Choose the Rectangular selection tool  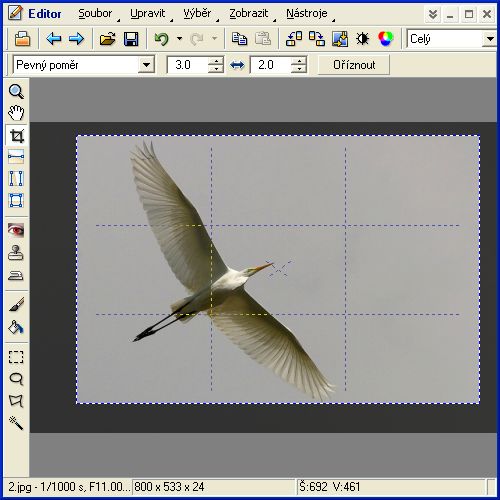pos(16,357)
